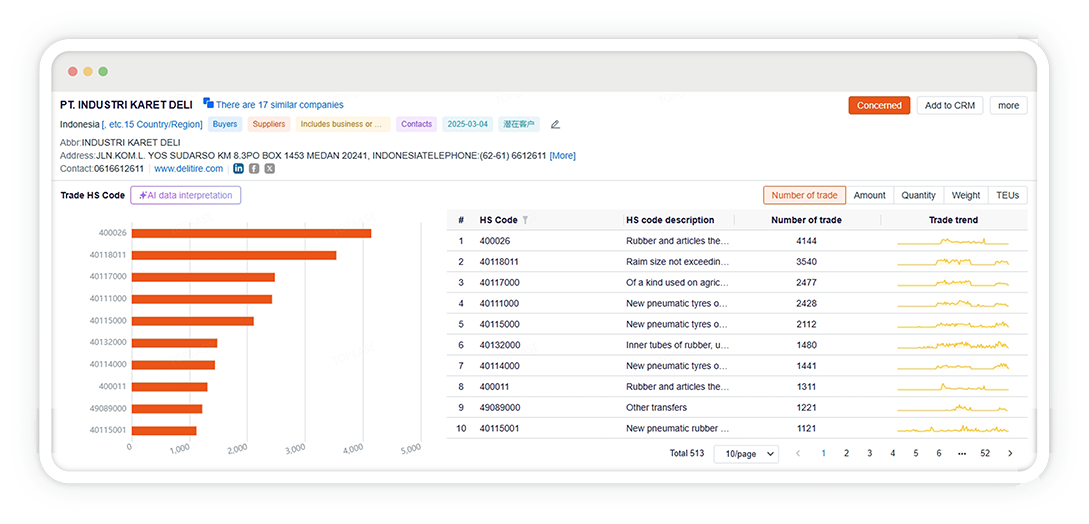Select the Suppliers tag
This screenshot has height=524, width=1089.
(x=269, y=124)
